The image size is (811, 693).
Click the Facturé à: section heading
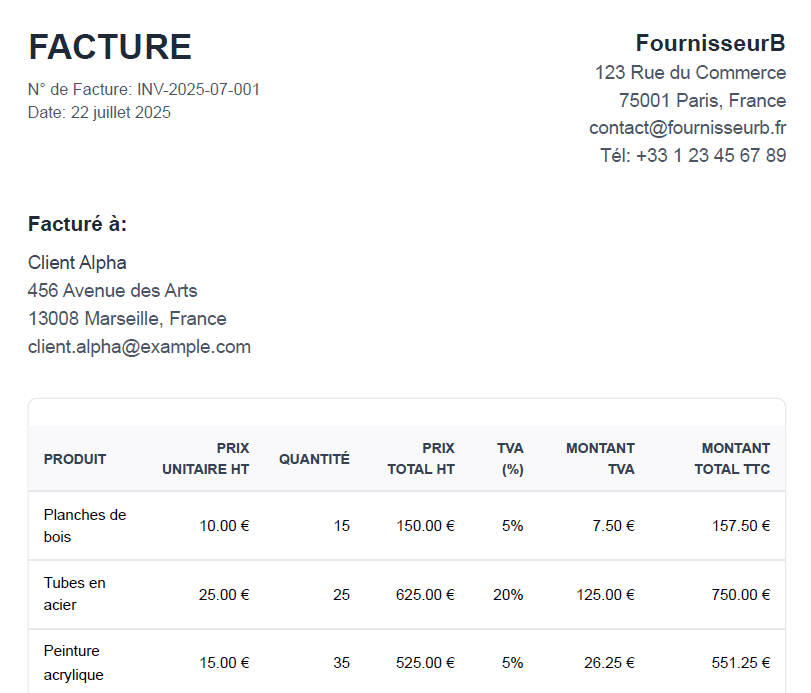point(77,224)
